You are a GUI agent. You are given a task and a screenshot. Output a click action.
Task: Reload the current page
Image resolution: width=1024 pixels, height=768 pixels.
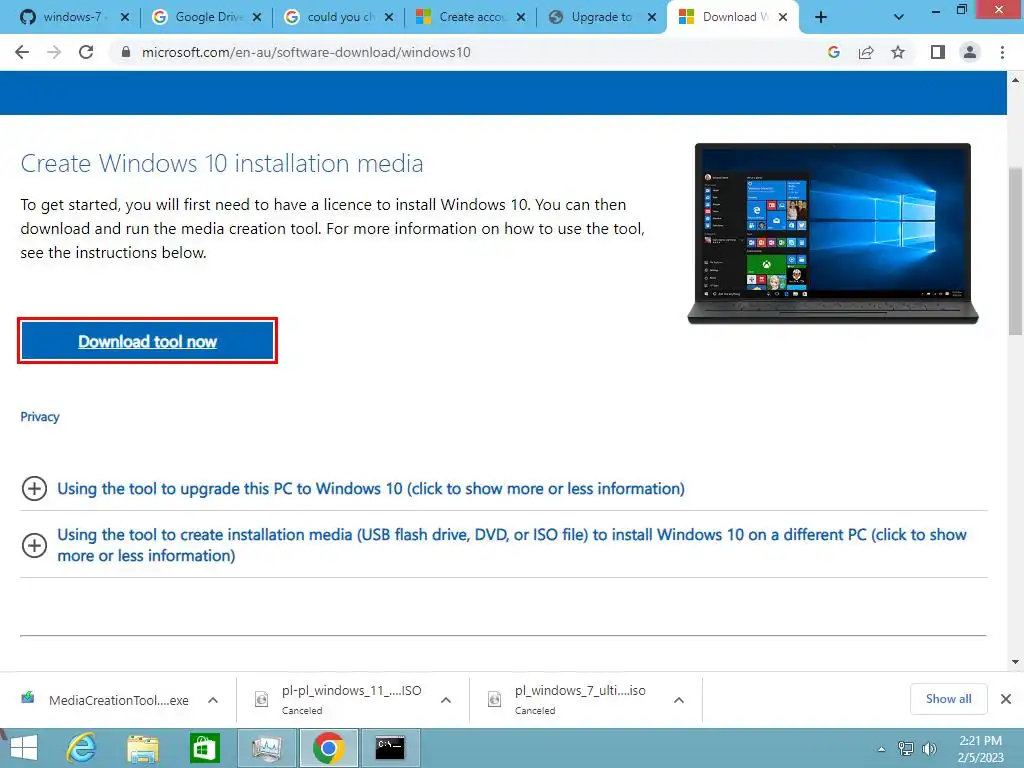pyautogui.click(x=86, y=52)
